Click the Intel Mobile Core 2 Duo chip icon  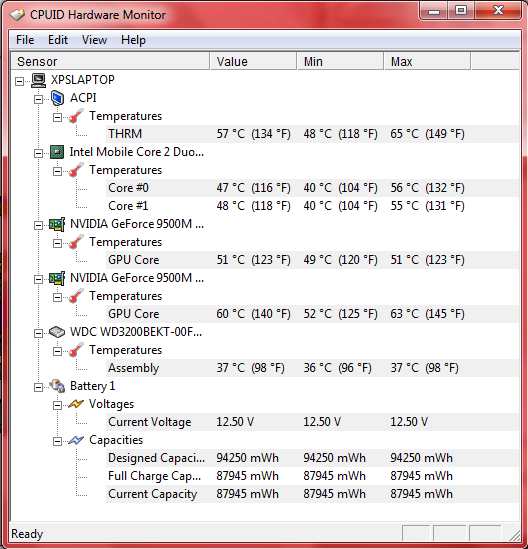[x=57, y=152]
